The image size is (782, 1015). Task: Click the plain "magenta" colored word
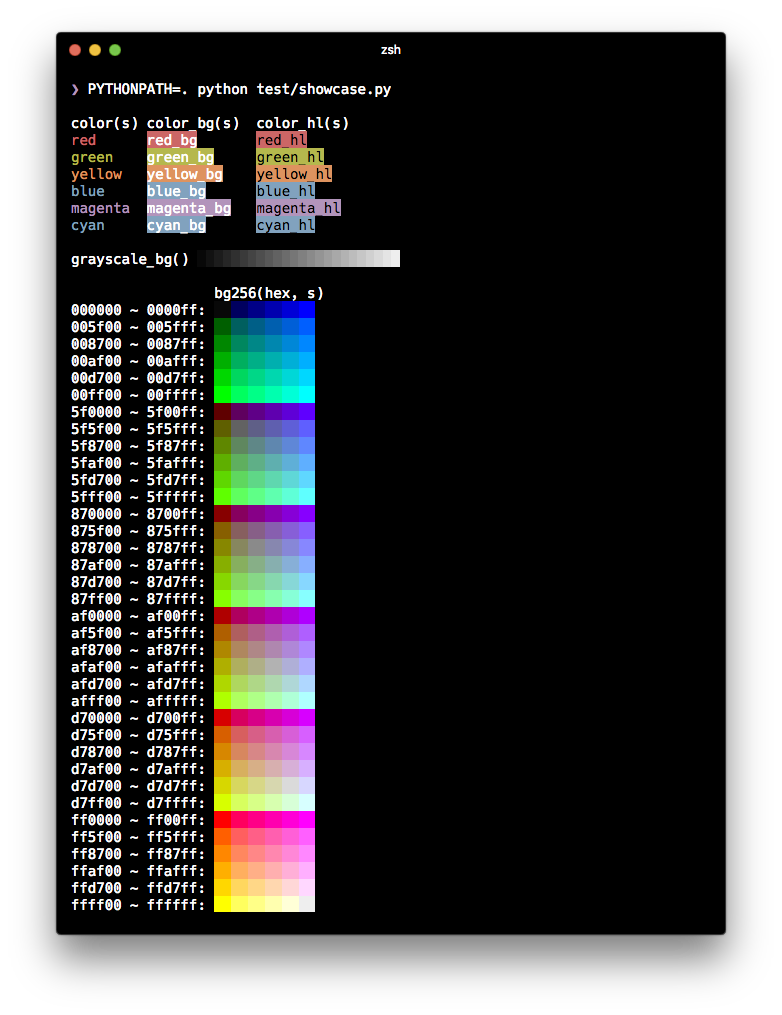tap(100, 208)
